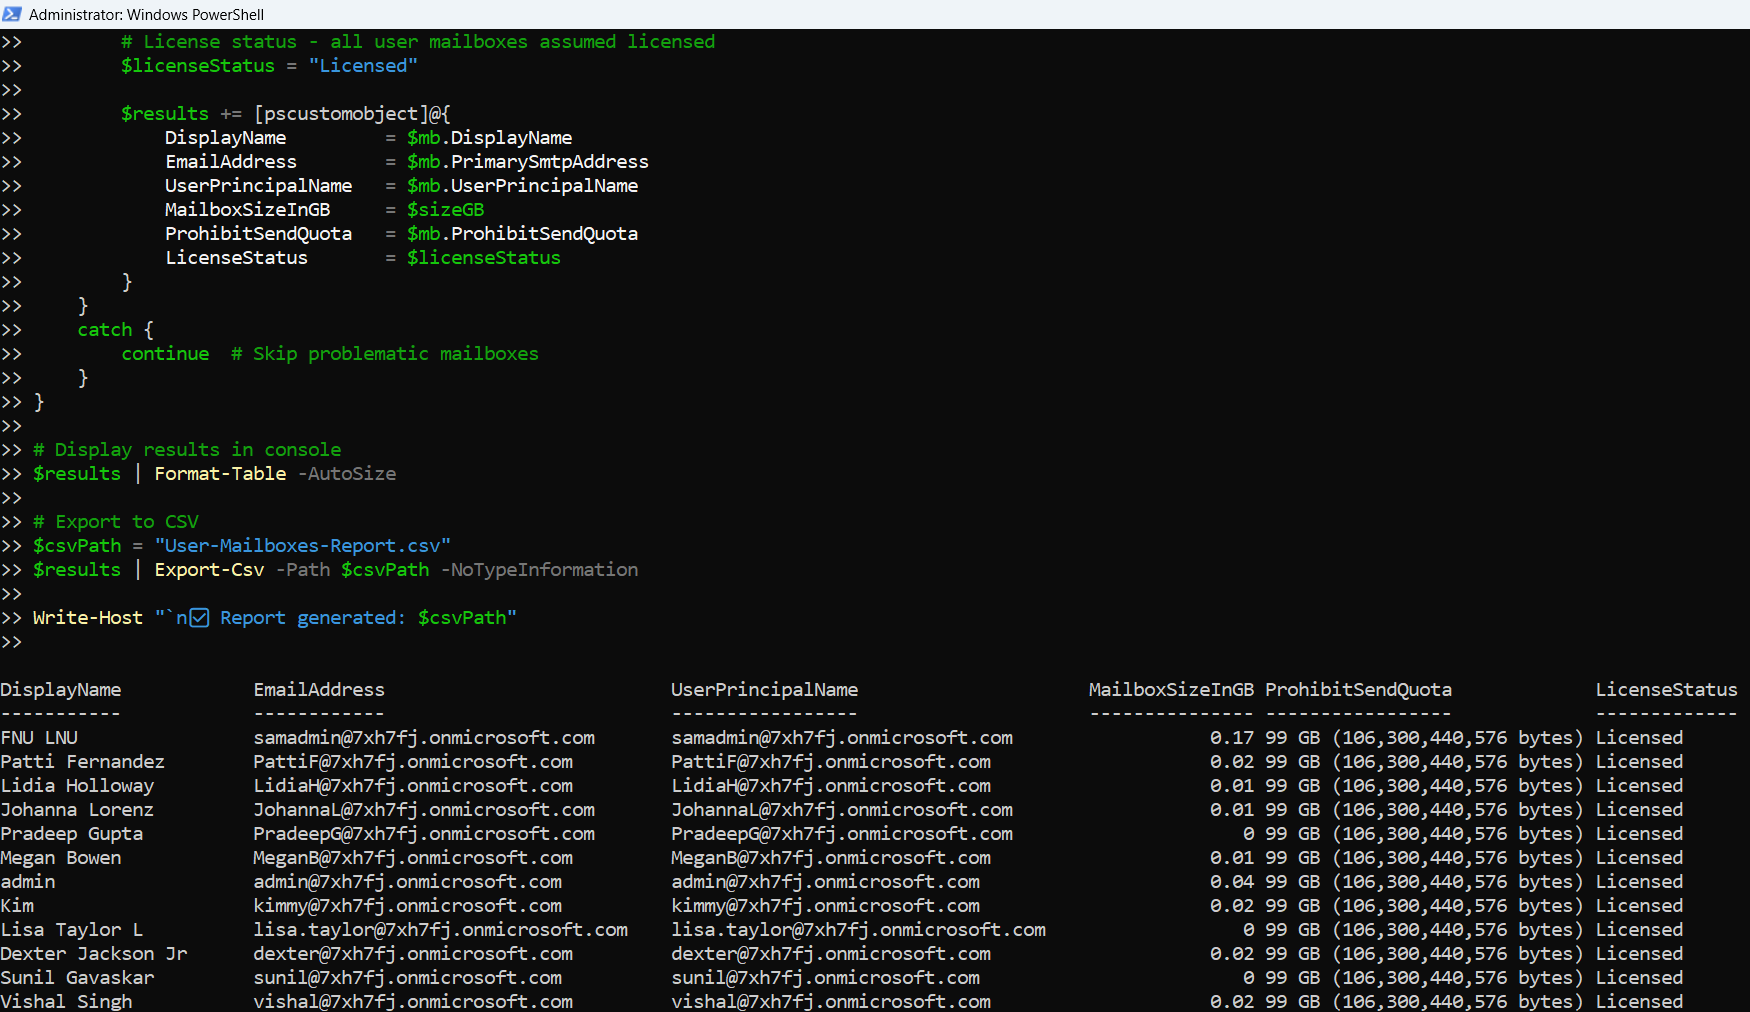1750x1012 pixels.
Task: Click the ProhibitSendQuota column header
Action: coord(1358,690)
